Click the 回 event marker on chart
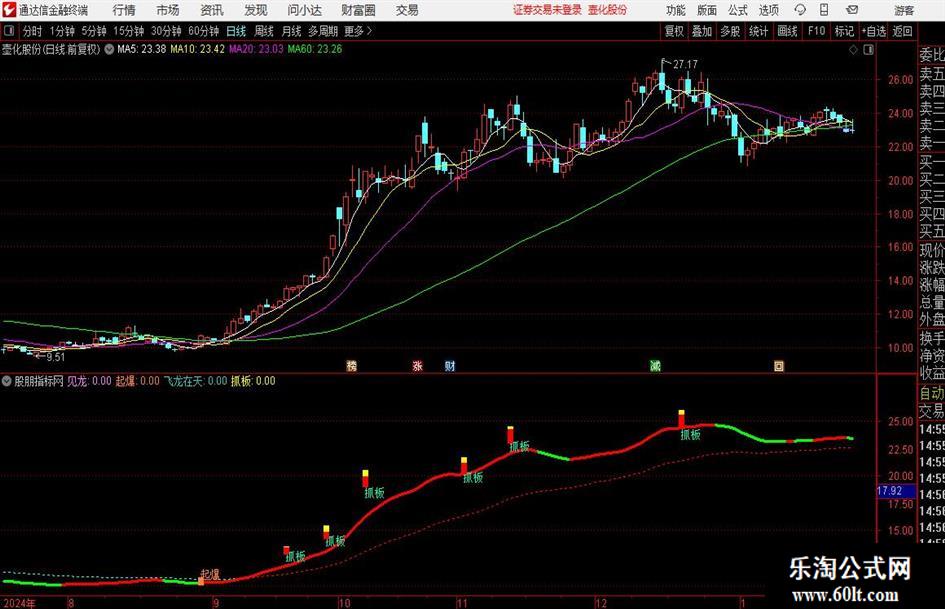This screenshot has height=609, width=945. [x=779, y=365]
